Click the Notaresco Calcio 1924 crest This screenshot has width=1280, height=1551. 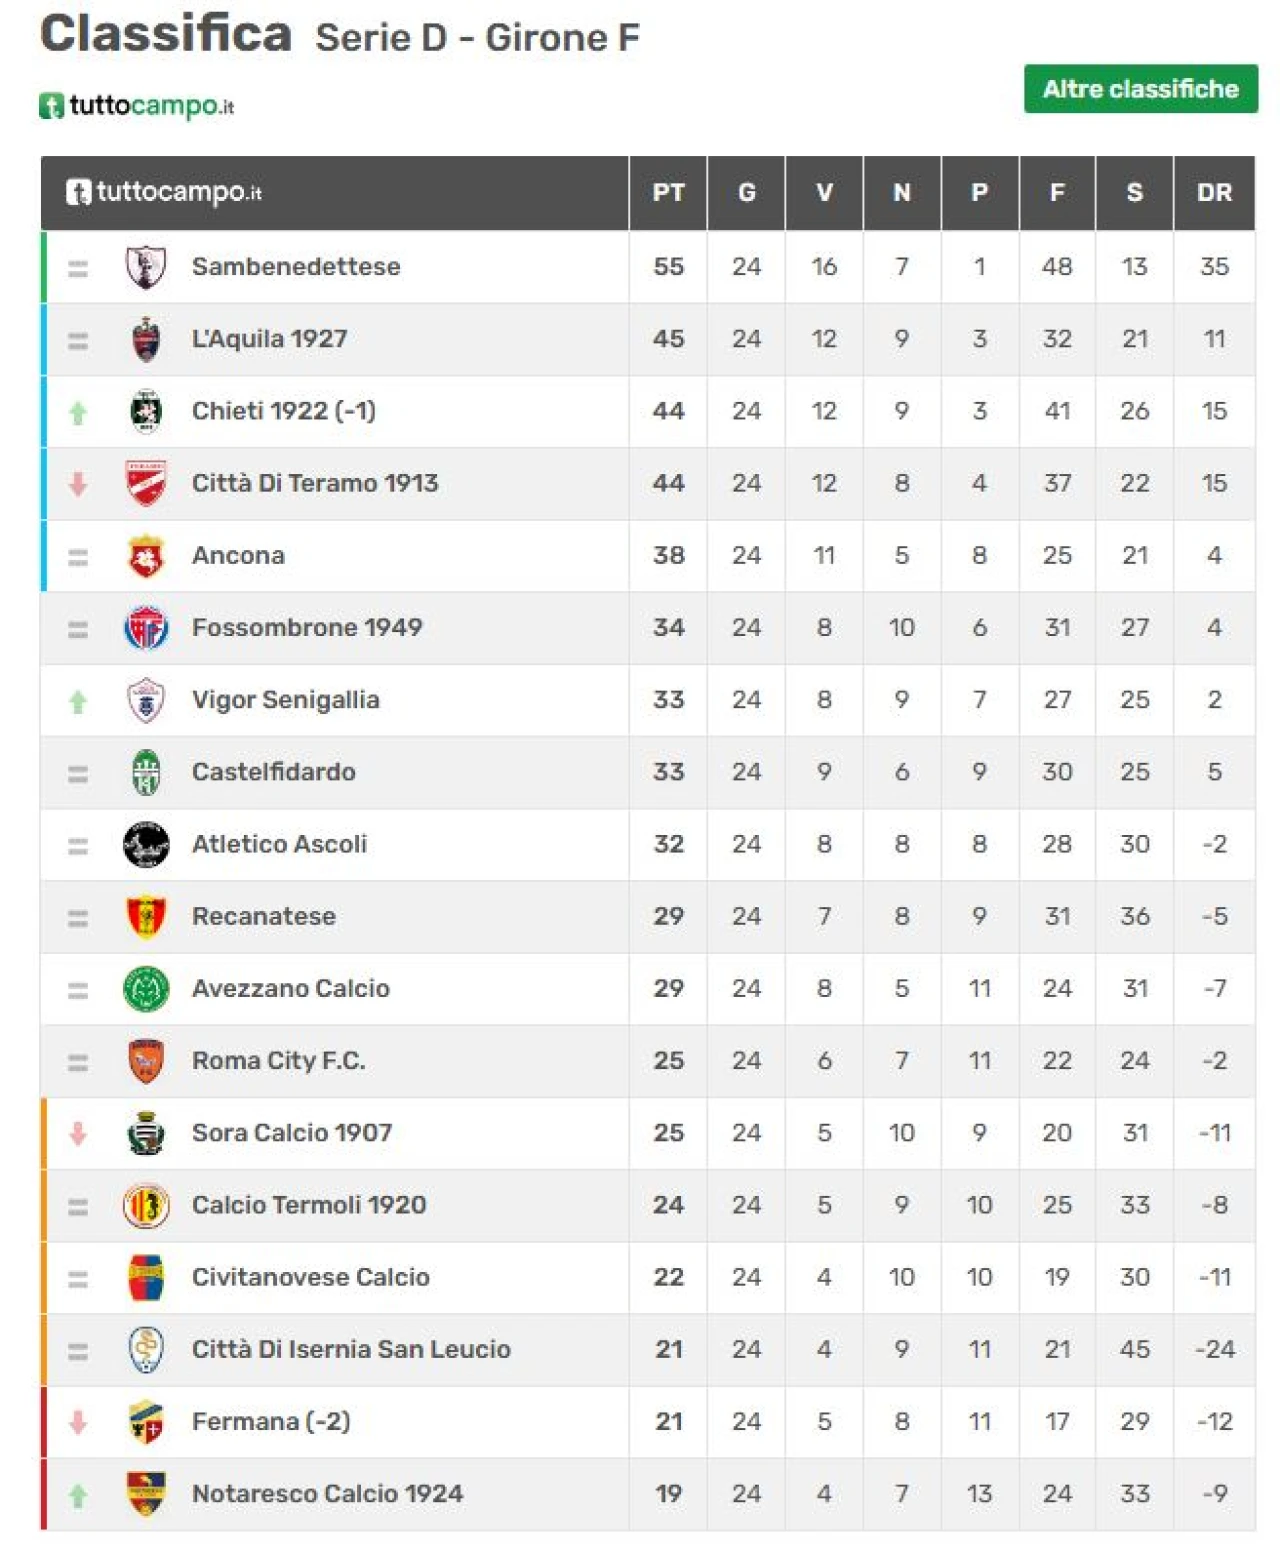pos(146,1494)
